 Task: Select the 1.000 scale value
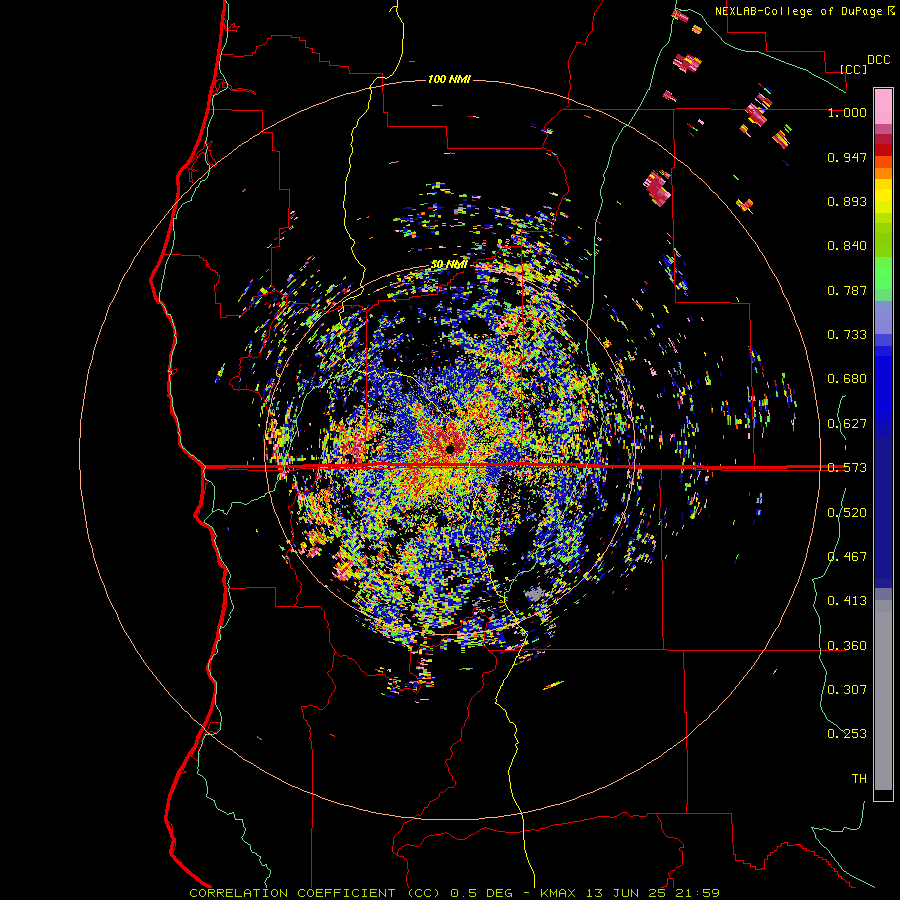click(847, 112)
